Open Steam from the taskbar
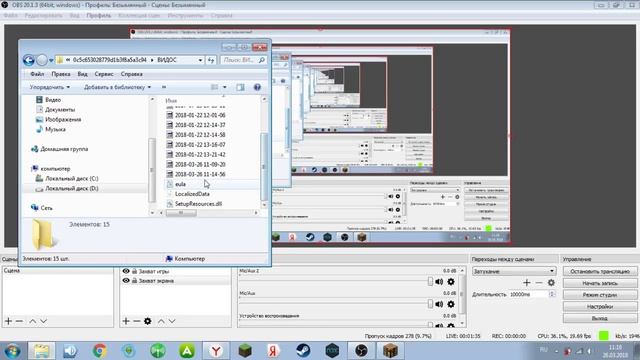Image resolution: width=640 pixels, height=360 pixels. point(303,351)
